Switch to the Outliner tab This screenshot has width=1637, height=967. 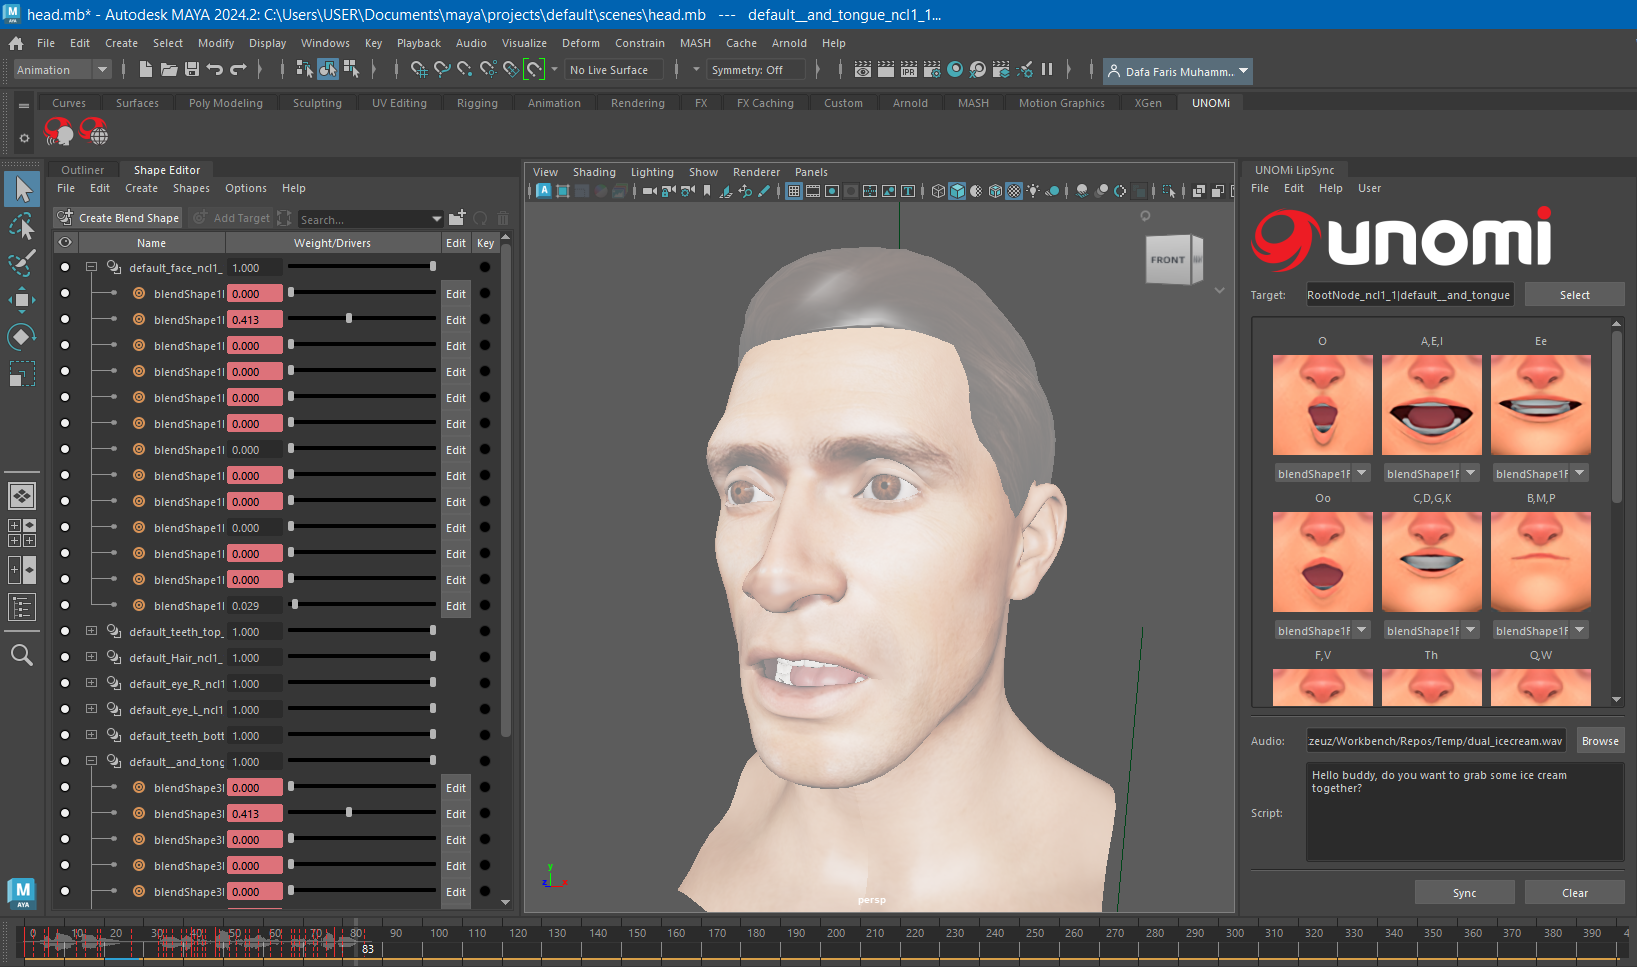point(82,170)
